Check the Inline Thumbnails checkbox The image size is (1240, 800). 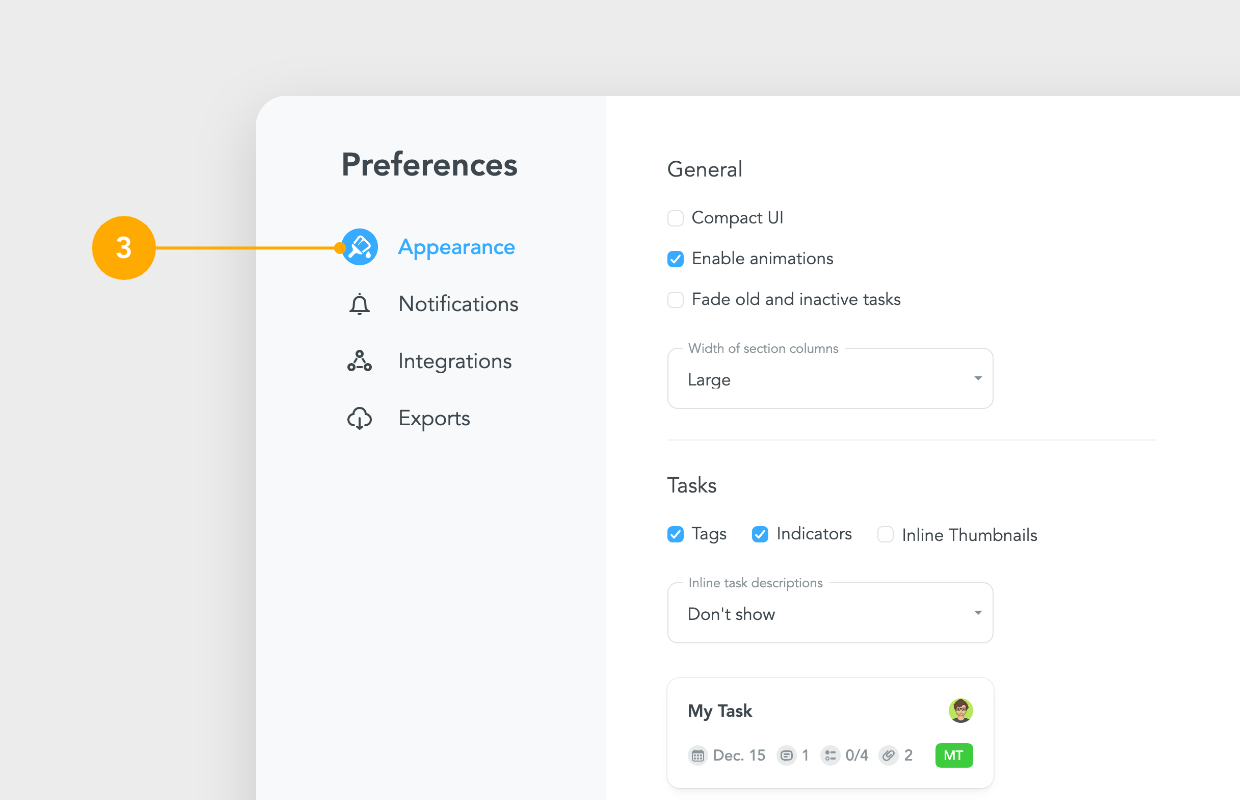pyautogui.click(x=885, y=534)
